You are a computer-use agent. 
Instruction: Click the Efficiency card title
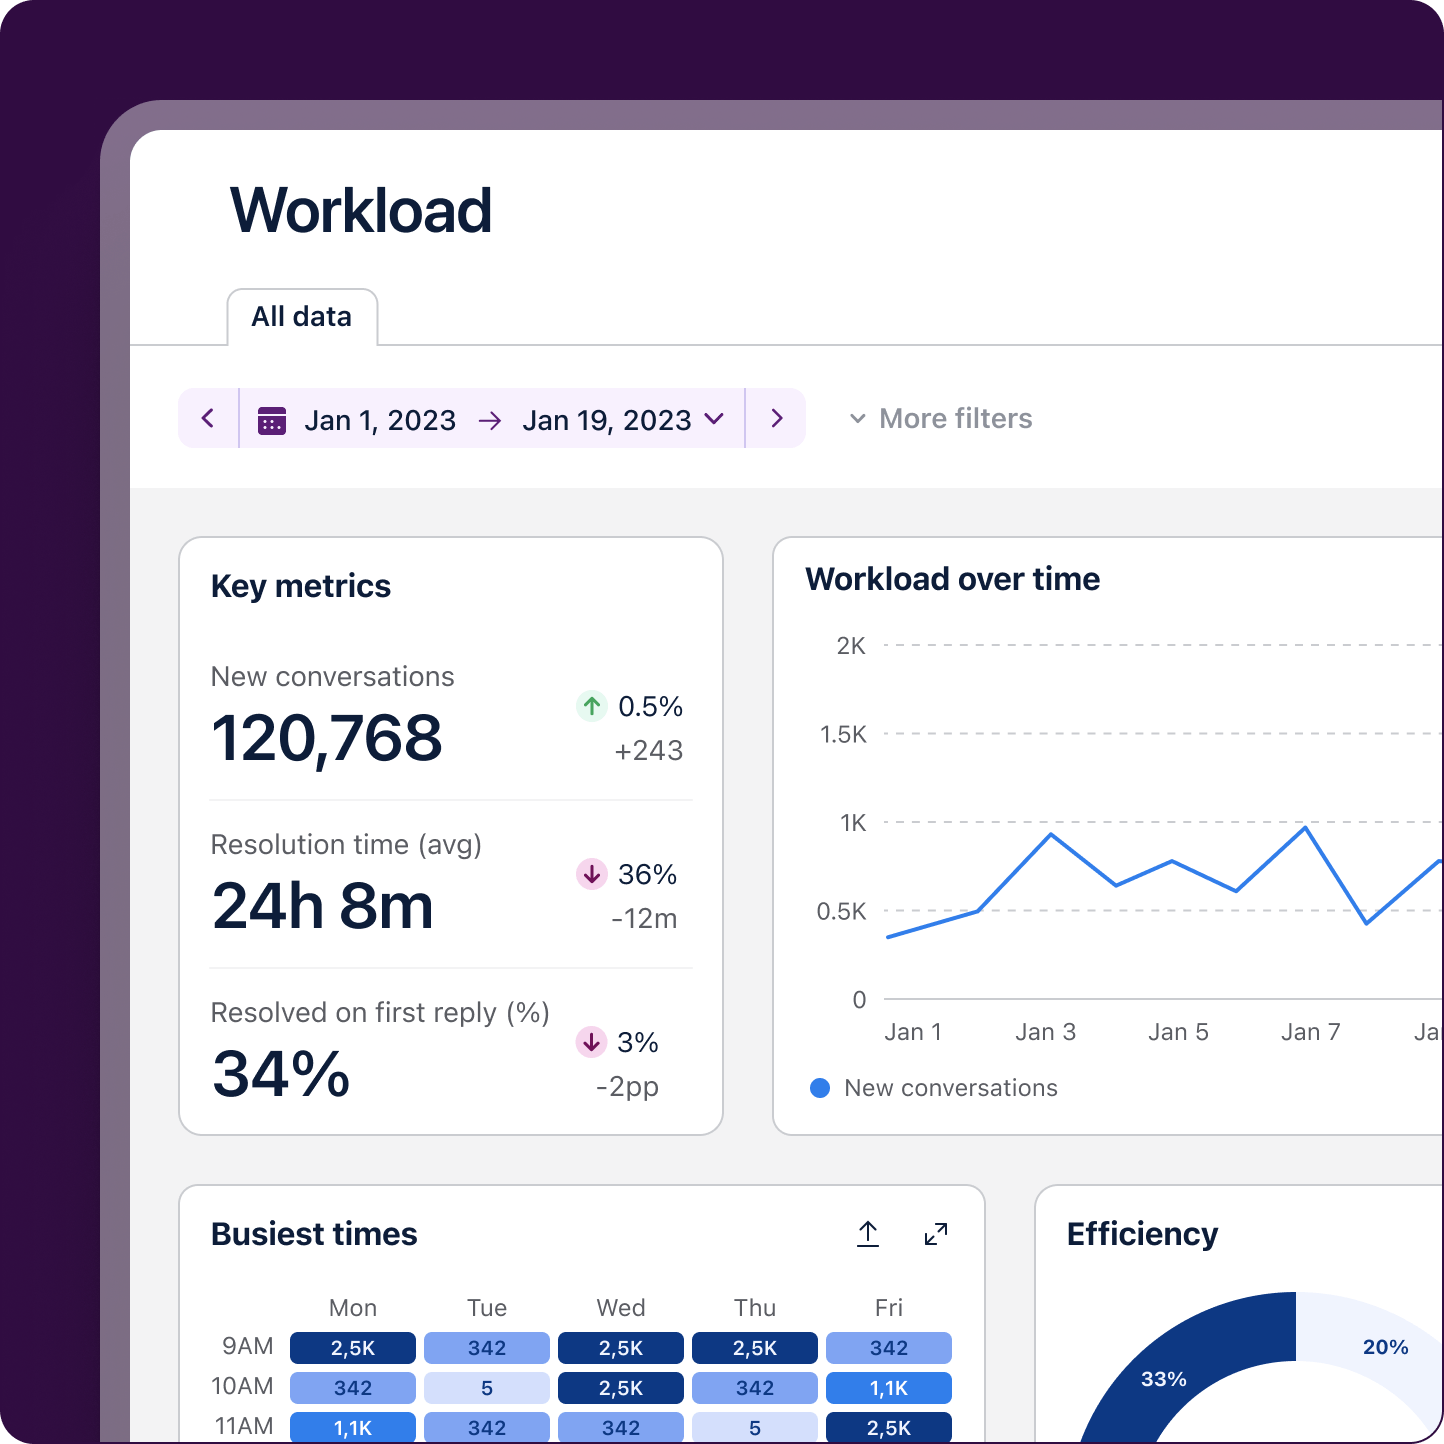pyautogui.click(x=1143, y=1234)
